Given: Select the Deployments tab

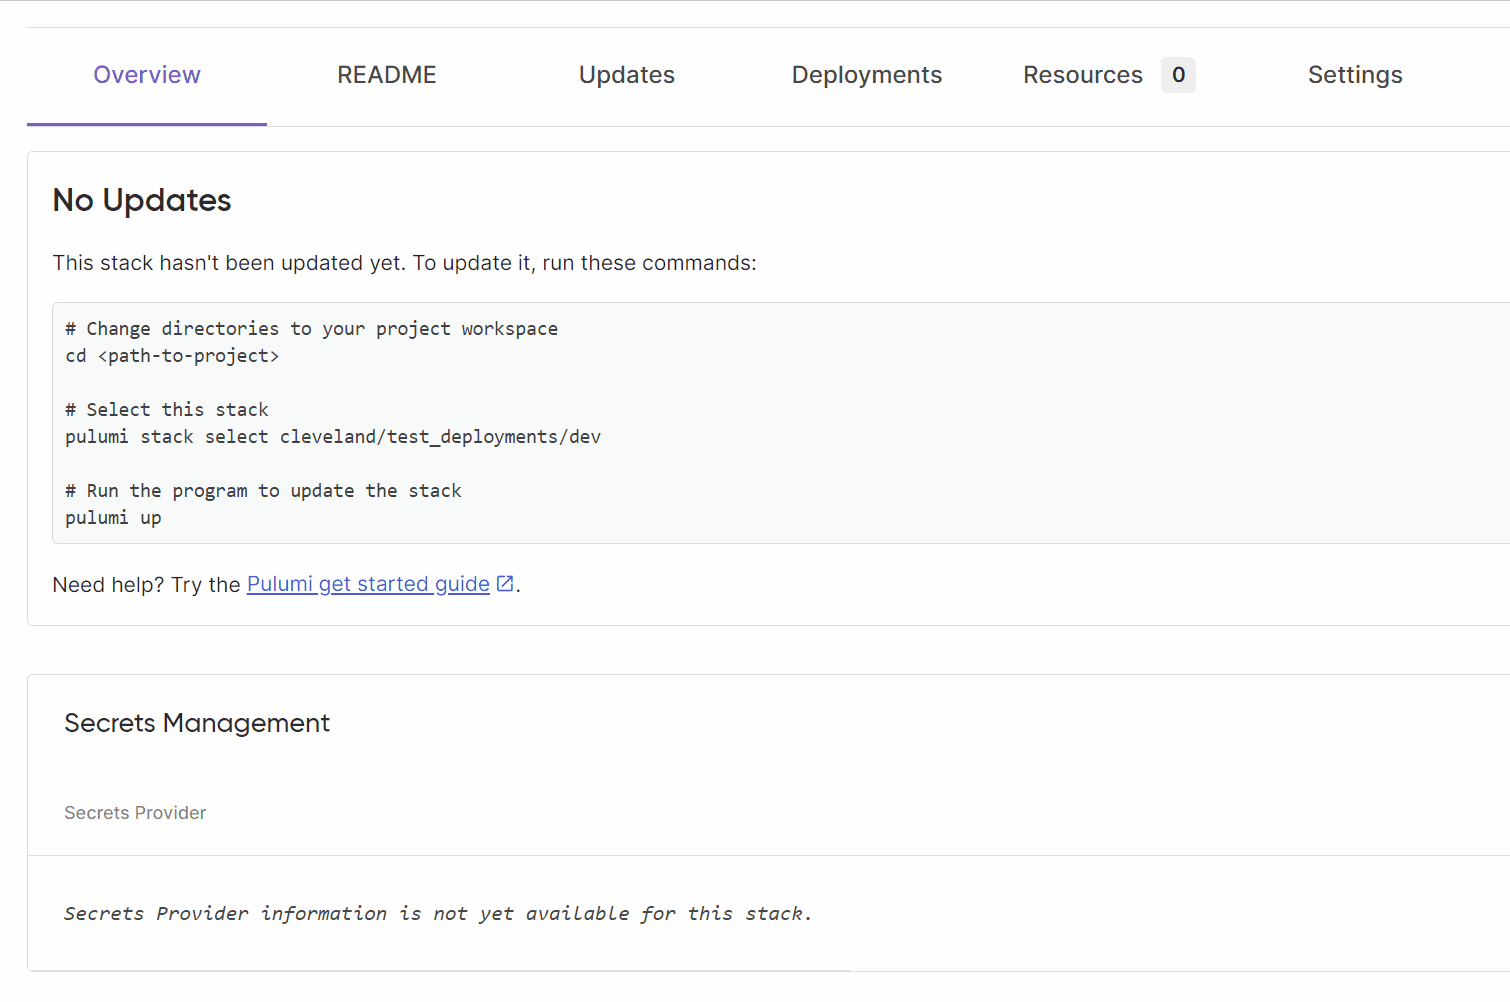Looking at the screenshot, I should [867, 75].
